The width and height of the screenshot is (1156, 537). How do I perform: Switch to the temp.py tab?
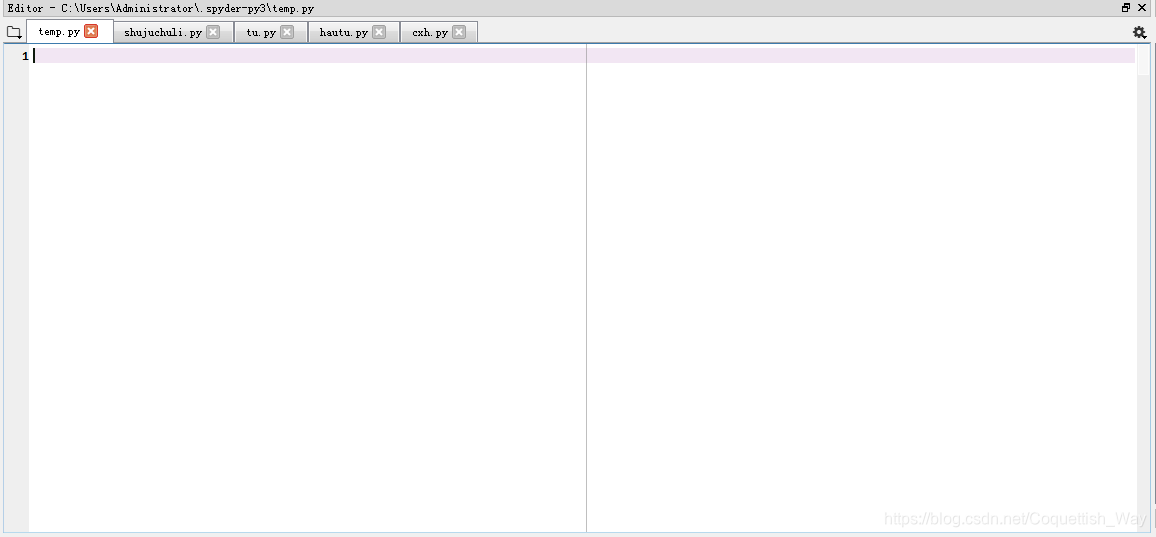(59, 32)
